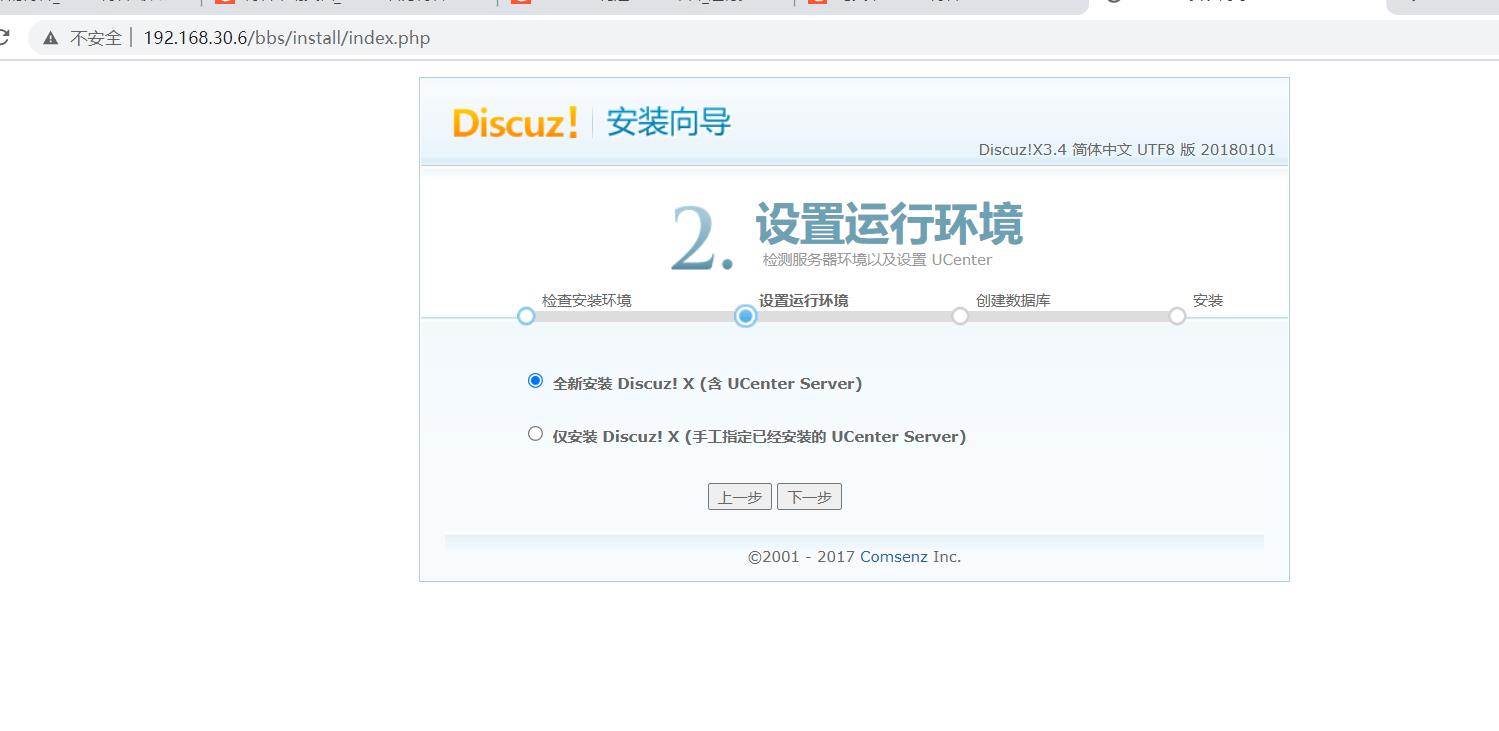Click the 安装 final step circle marker
Screen dimensions: 1499x731
tap(1177, 316)
